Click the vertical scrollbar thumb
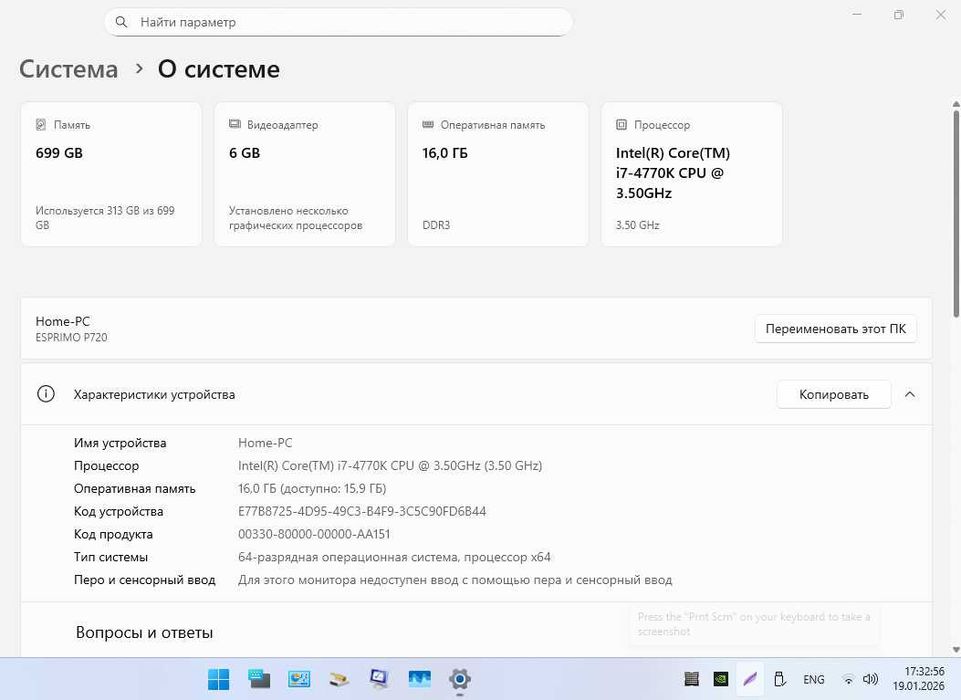The width and height of the screenshot is (961, 700). coord(956,213)
